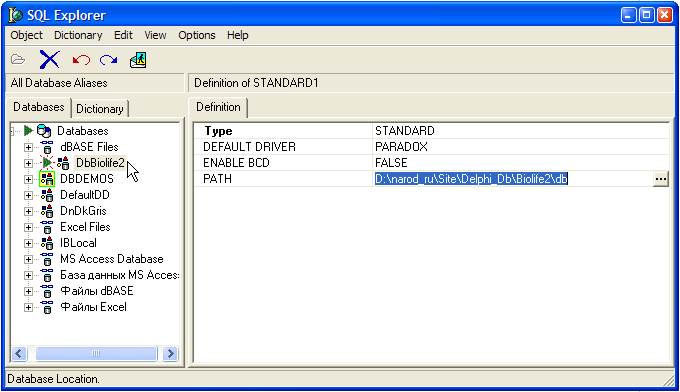Click the SQL Explorer title bar icon
This screenshot has height=392, width=680.
(x=16, y=15)
